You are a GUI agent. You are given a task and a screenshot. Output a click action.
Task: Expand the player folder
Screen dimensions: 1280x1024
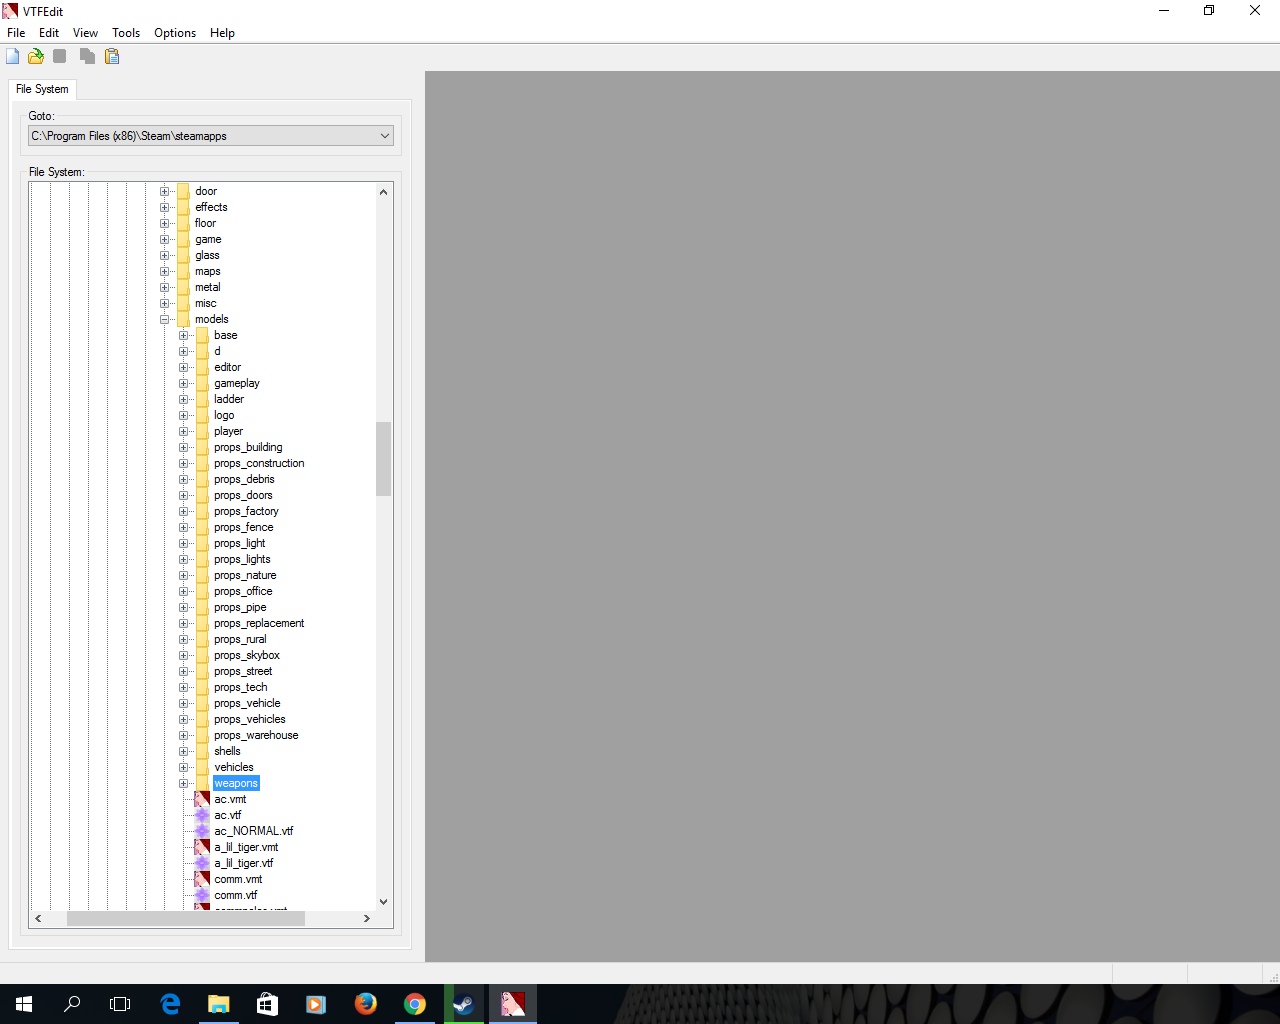tap(184, 432)
